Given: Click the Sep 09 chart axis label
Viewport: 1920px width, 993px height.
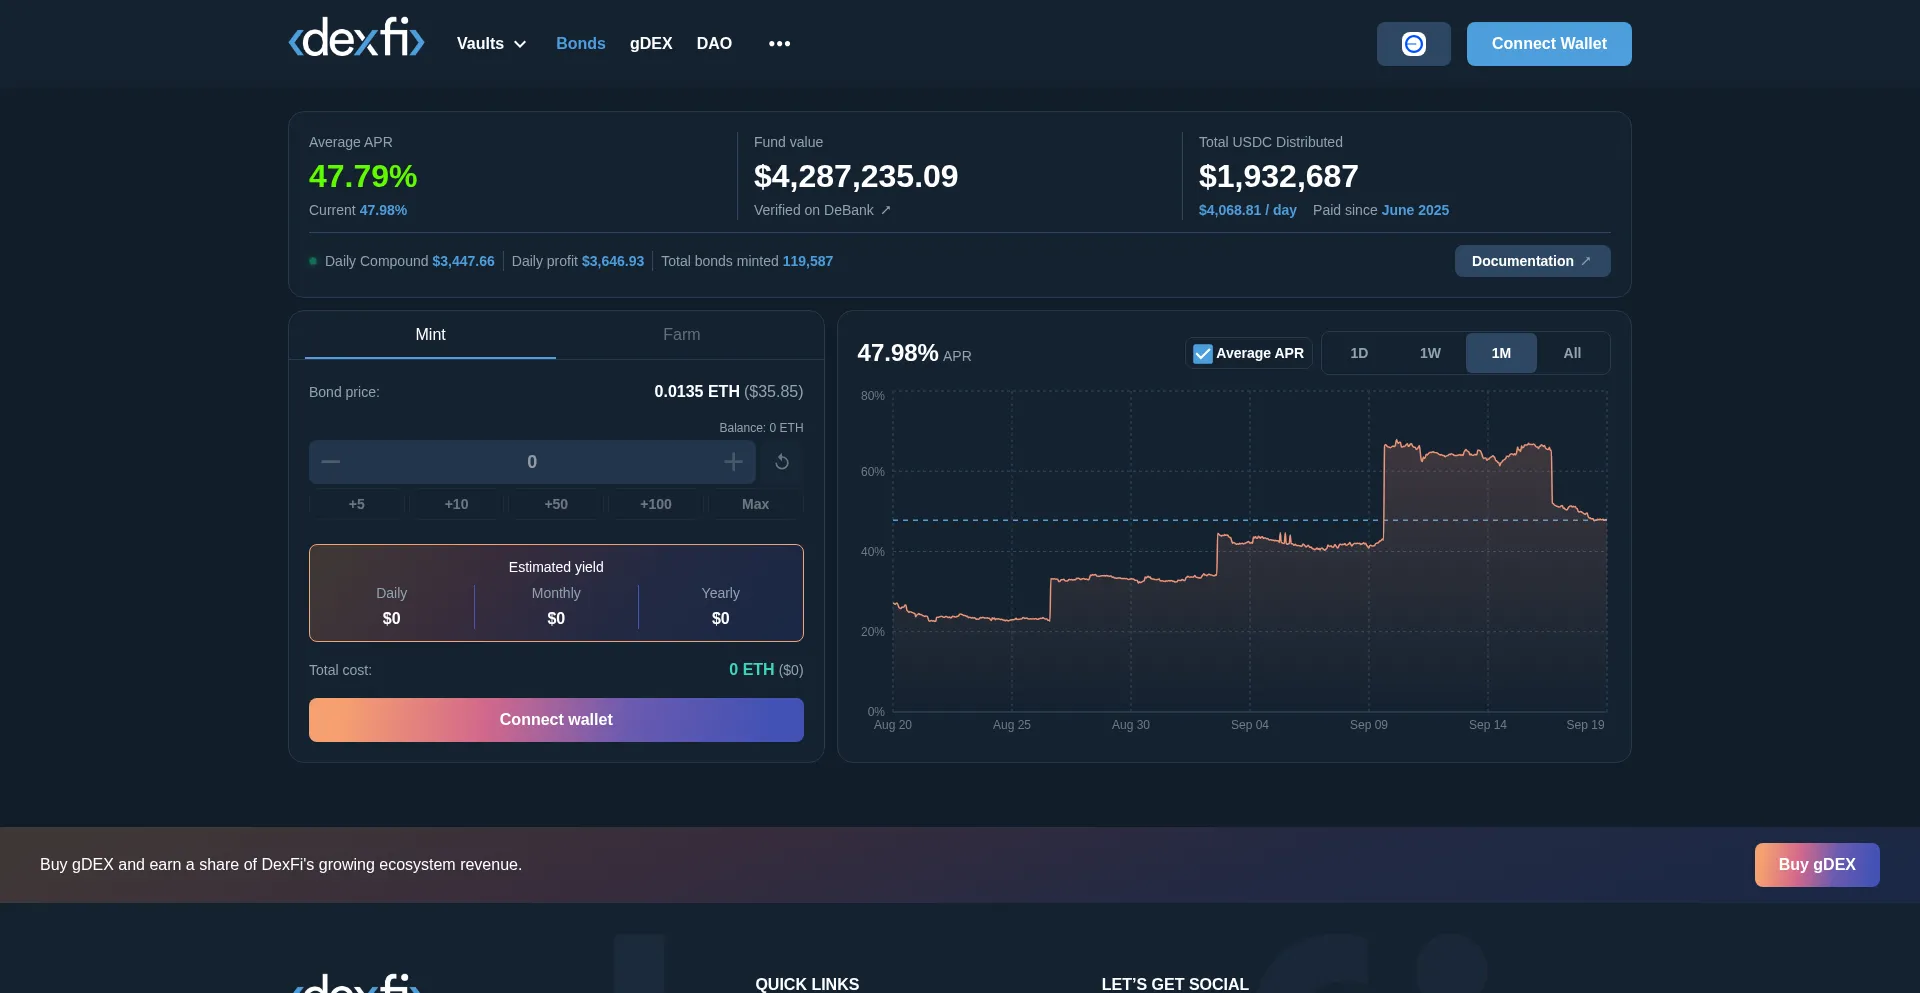Looking at the screenshot, I should coord(1368,725).
